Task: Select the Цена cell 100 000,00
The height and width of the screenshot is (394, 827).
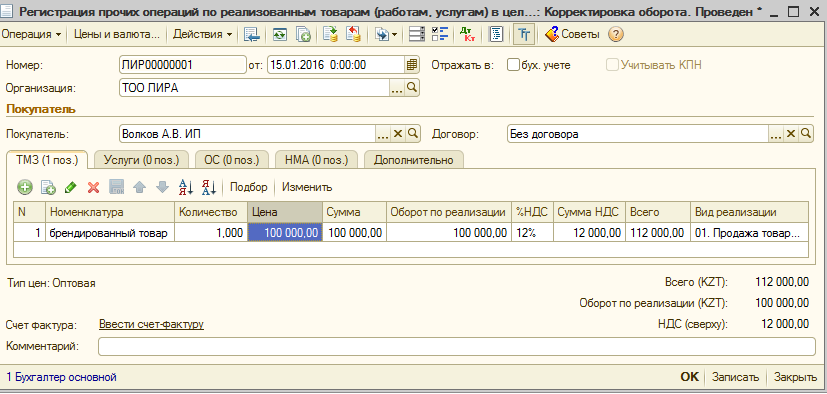Action: [x=285, y=233]
